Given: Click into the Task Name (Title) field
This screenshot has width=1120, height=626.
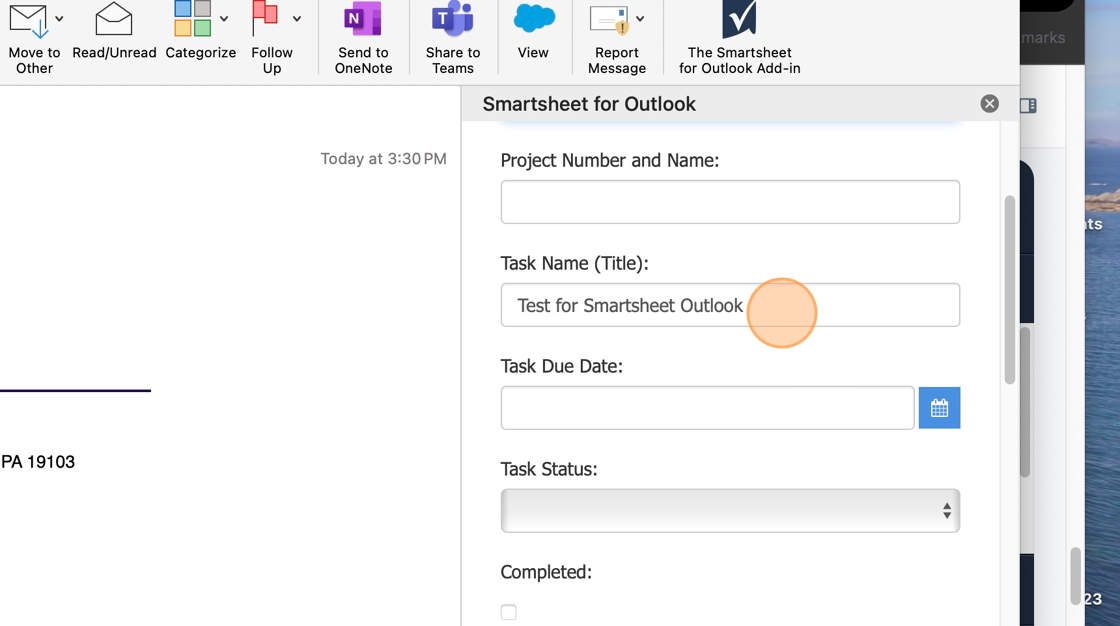Looking at the screenshot, I should point(730,305).
